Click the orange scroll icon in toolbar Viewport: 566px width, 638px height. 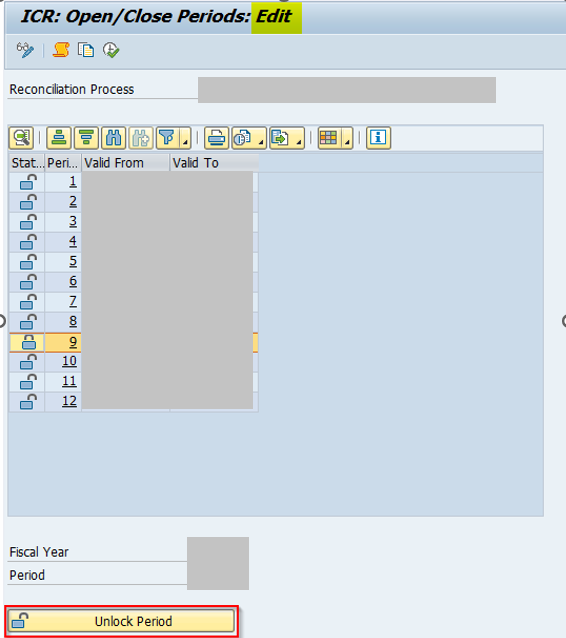[61, 50]
